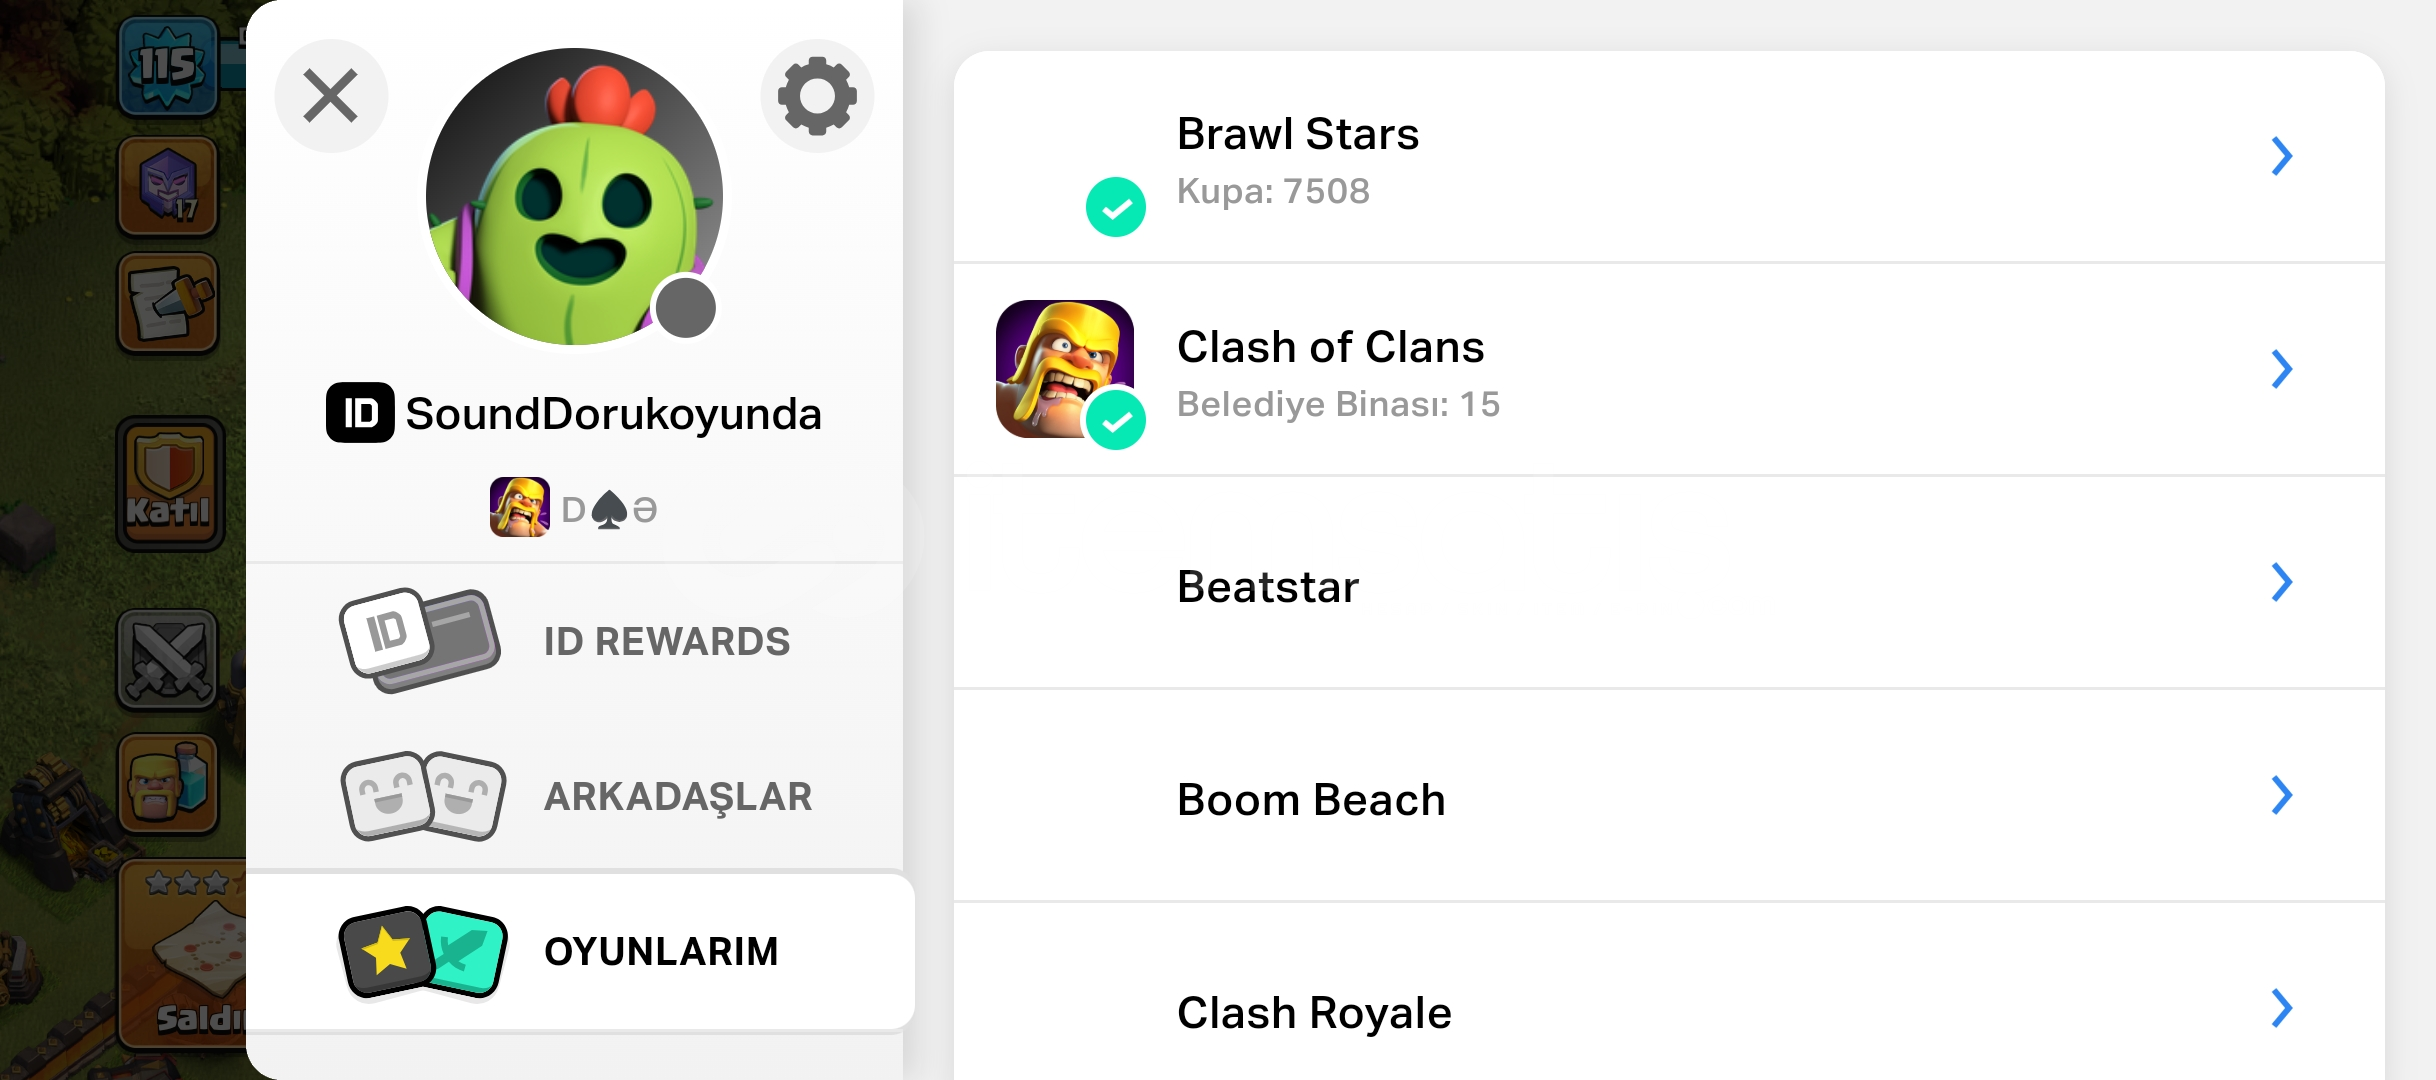
Task: Tap the Katıl clan shield icon
Action: pyautogui.click(x=170, y=484)
